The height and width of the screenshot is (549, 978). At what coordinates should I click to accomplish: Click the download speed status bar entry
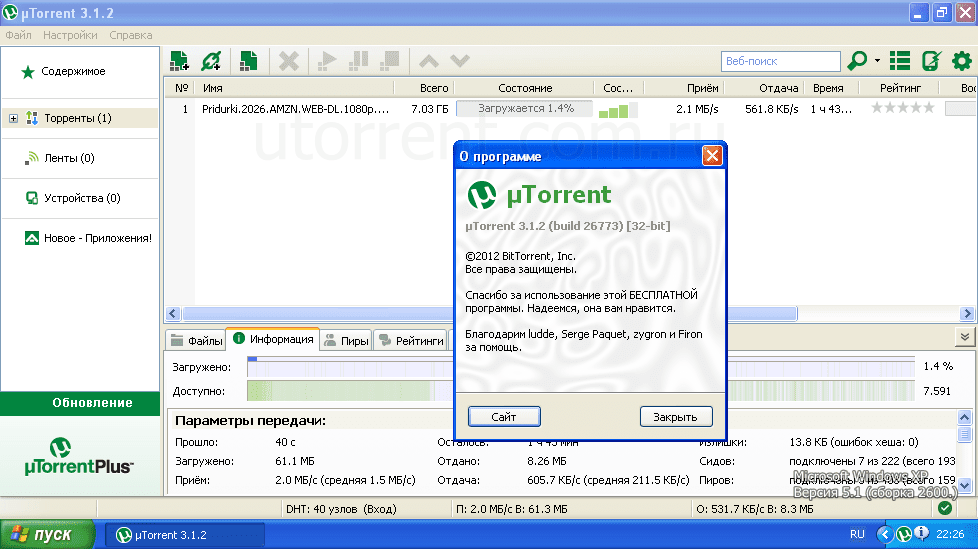pyautogui.click(x=511, y=509)
